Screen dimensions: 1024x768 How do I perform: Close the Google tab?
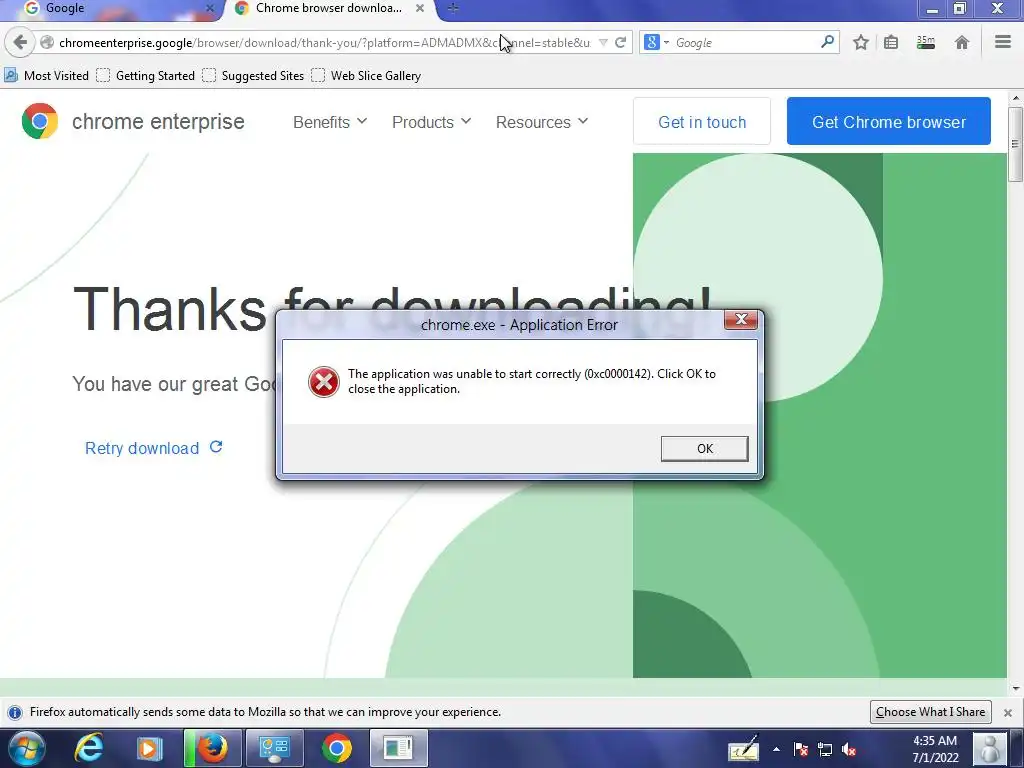click(210, 8)
